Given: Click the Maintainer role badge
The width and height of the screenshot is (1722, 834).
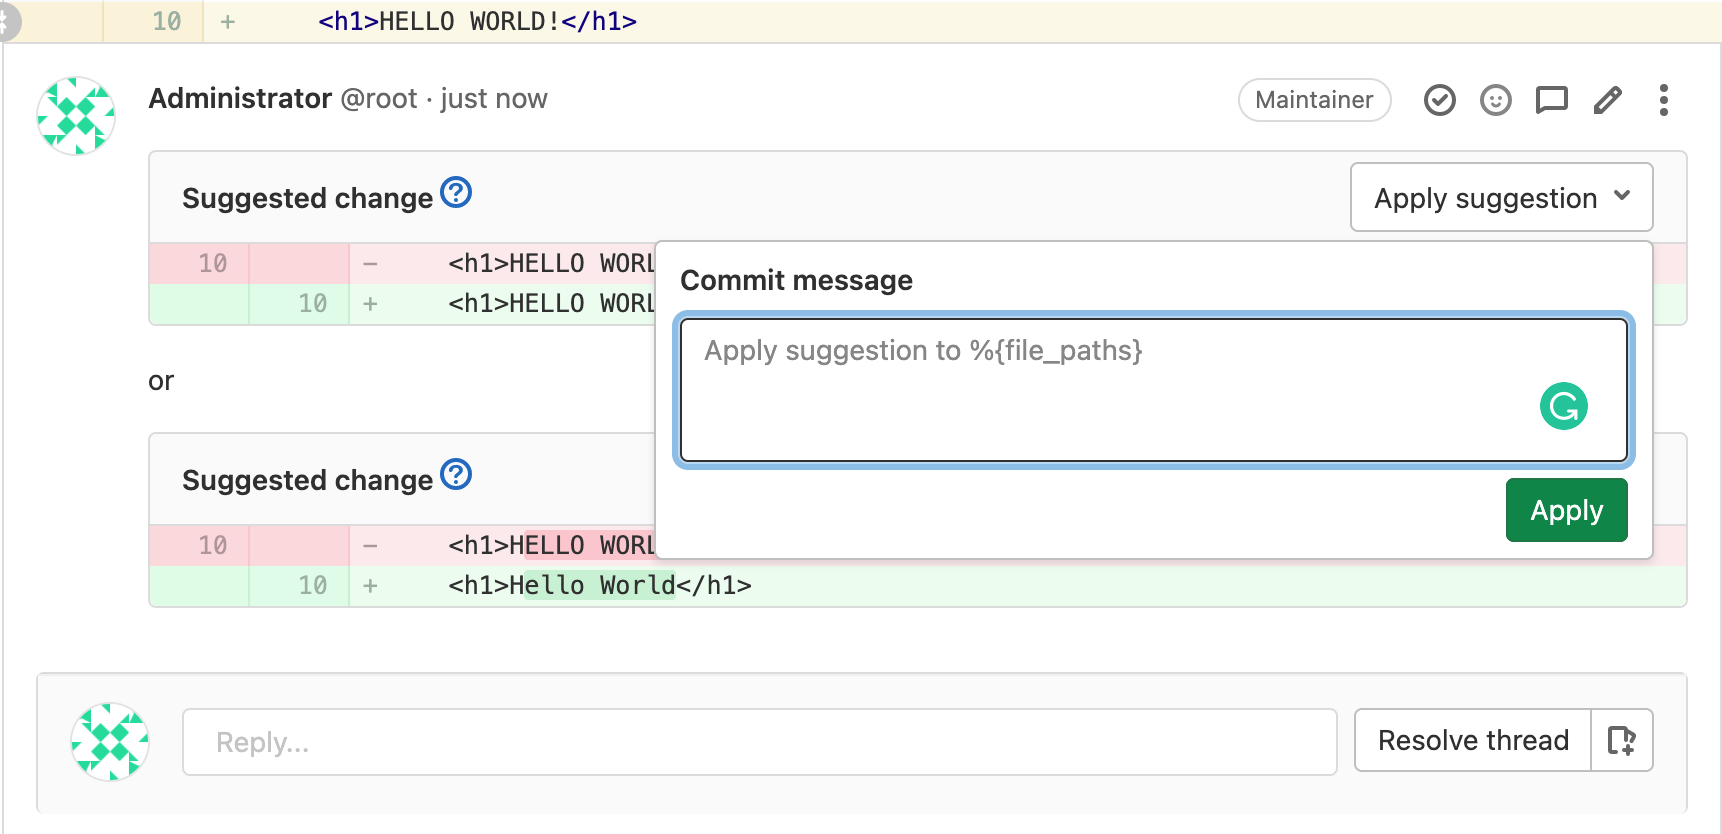Looking at the screenshot, I should 1313,100.
